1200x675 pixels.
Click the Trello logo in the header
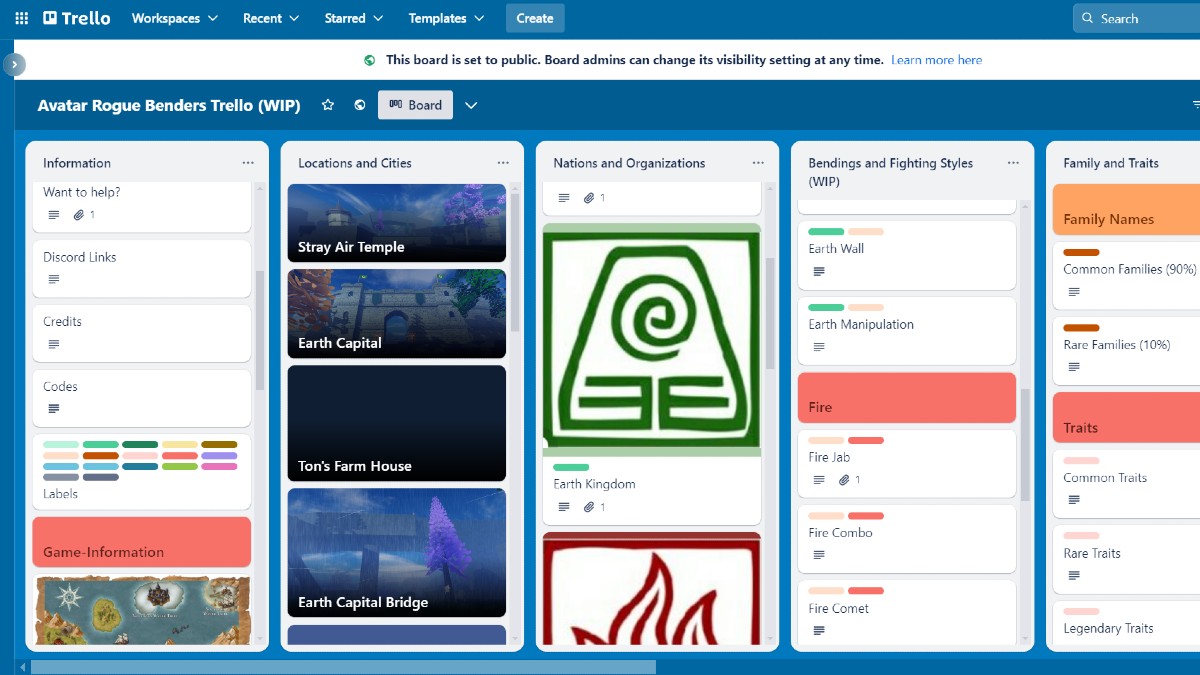(x=75, y=17)
